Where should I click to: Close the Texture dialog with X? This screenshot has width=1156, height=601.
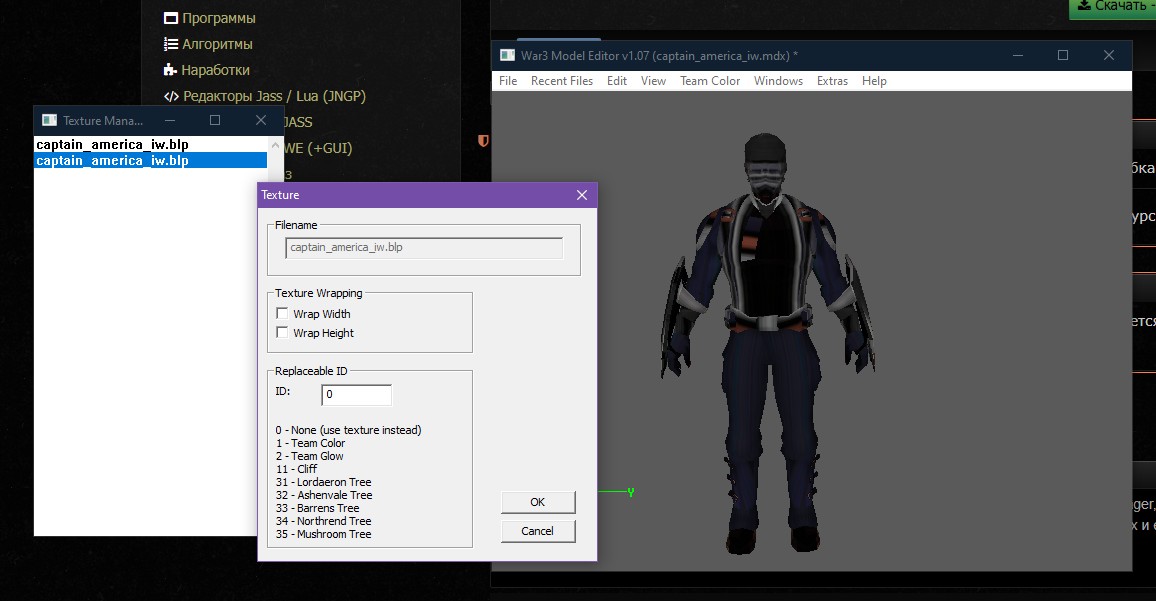click(582, 195)
